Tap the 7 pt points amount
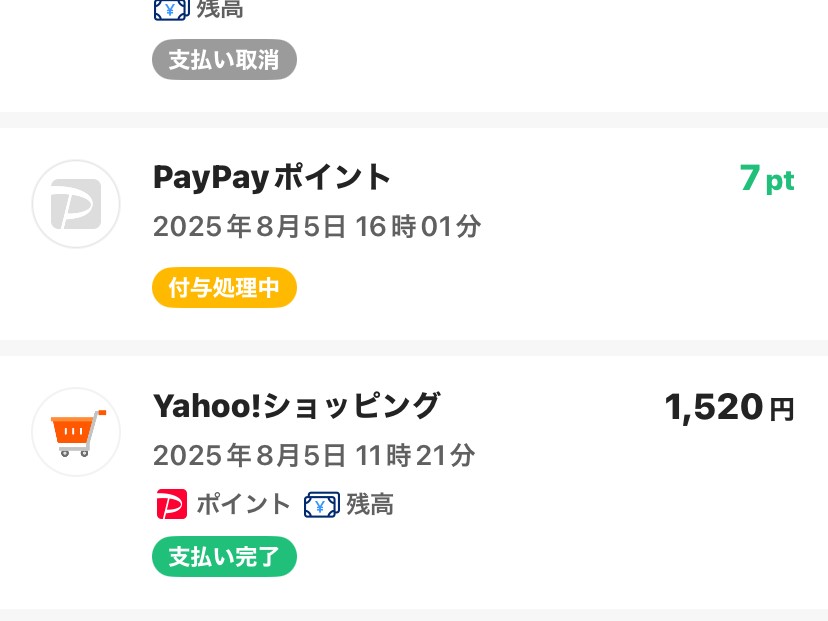 pos(767,178)
